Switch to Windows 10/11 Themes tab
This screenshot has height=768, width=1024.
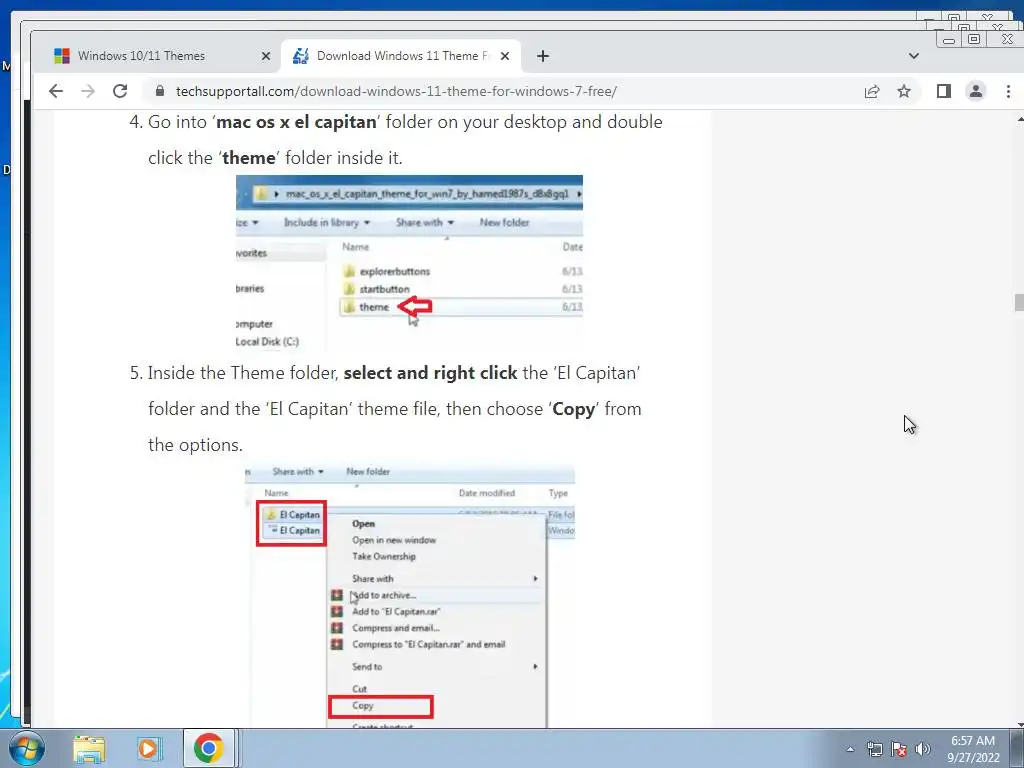coord(159,56)
